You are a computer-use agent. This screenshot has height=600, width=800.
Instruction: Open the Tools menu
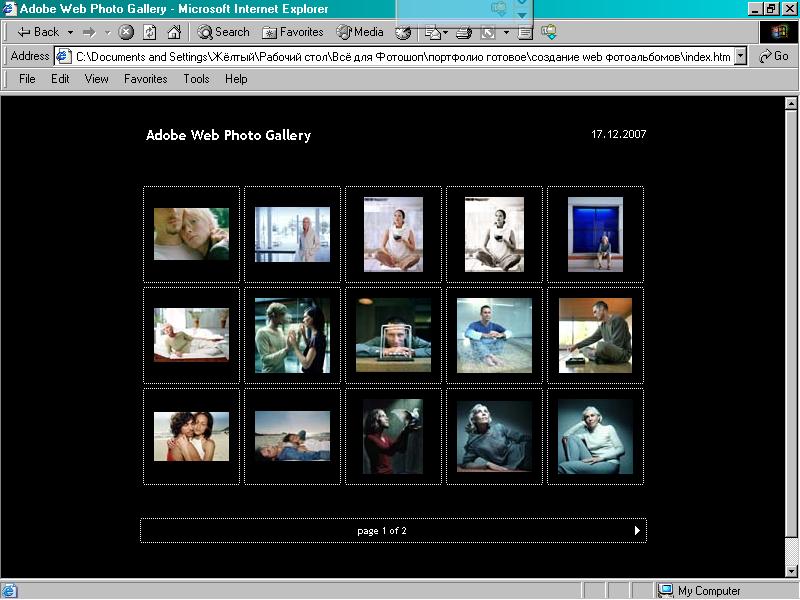coord(196,79)
